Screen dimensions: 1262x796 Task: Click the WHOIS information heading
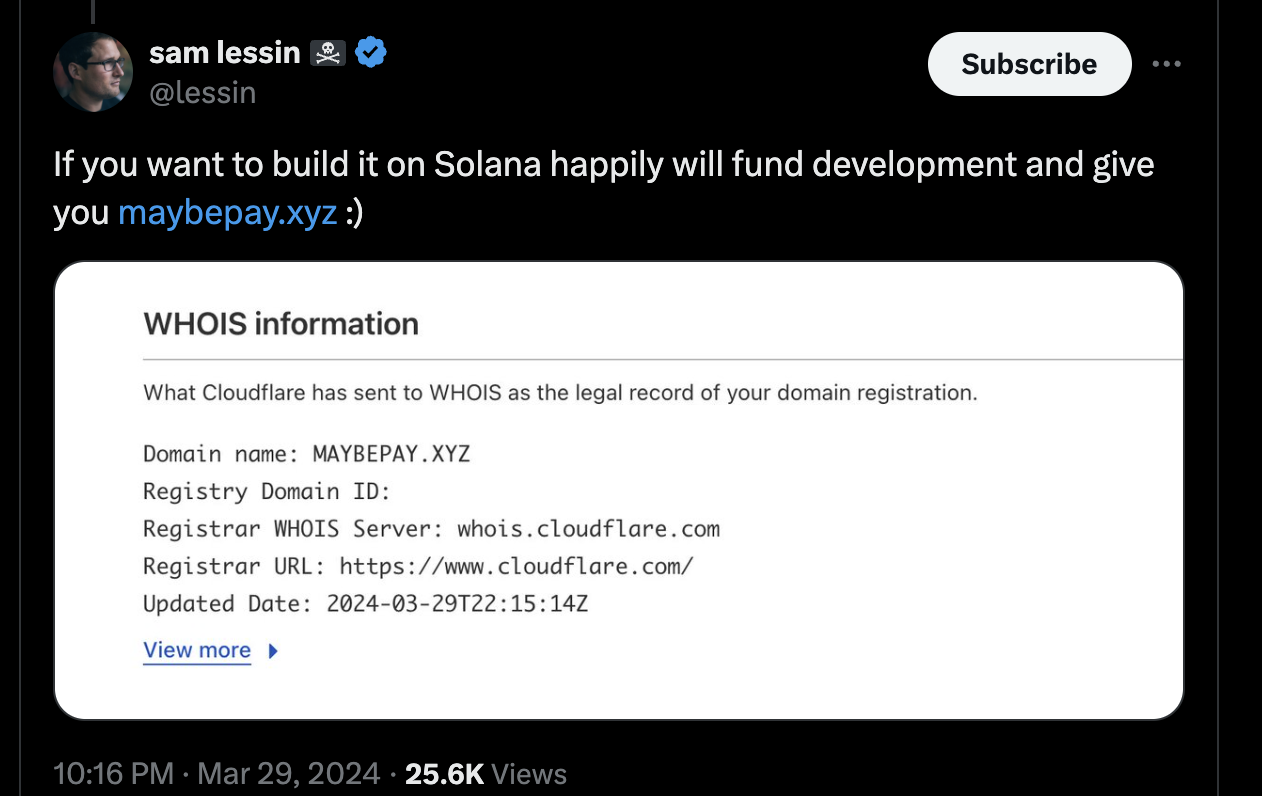point(281,324)
